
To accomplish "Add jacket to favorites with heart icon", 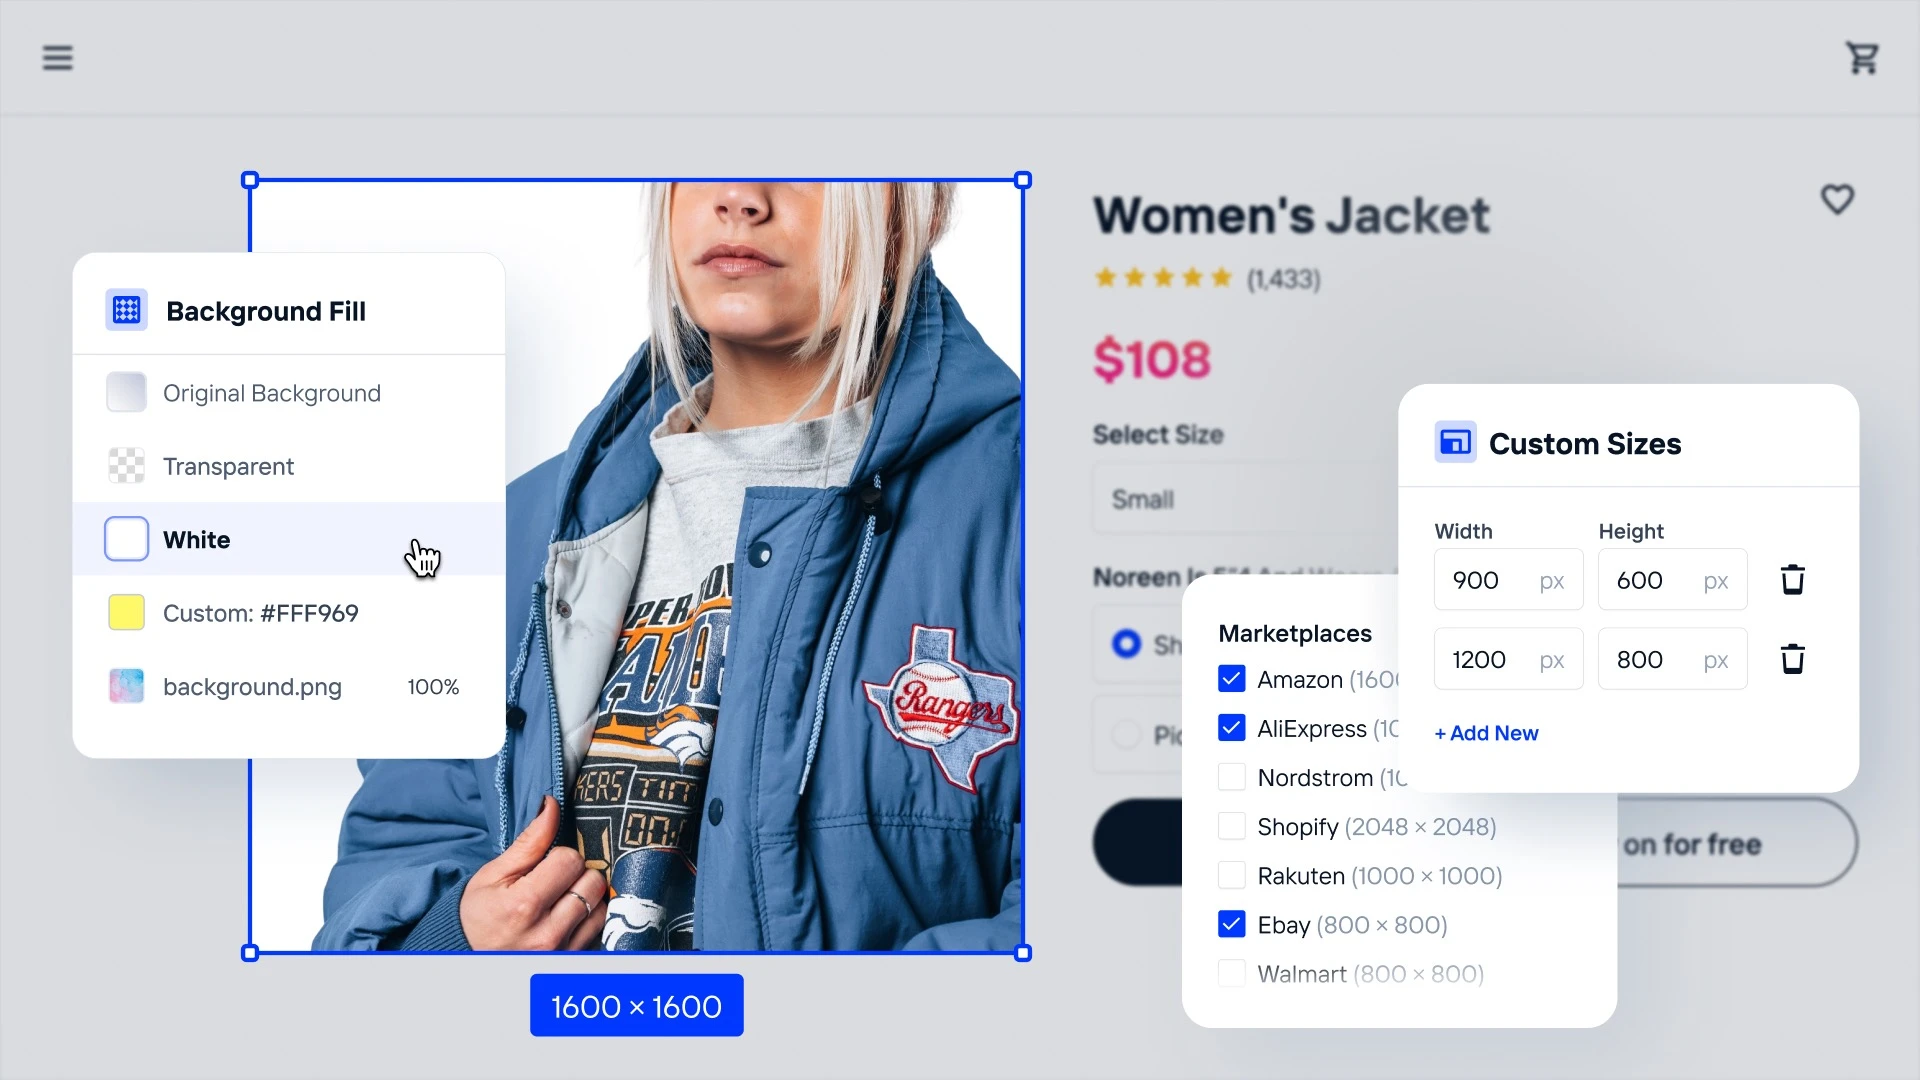I will [x=1837, y=199].
